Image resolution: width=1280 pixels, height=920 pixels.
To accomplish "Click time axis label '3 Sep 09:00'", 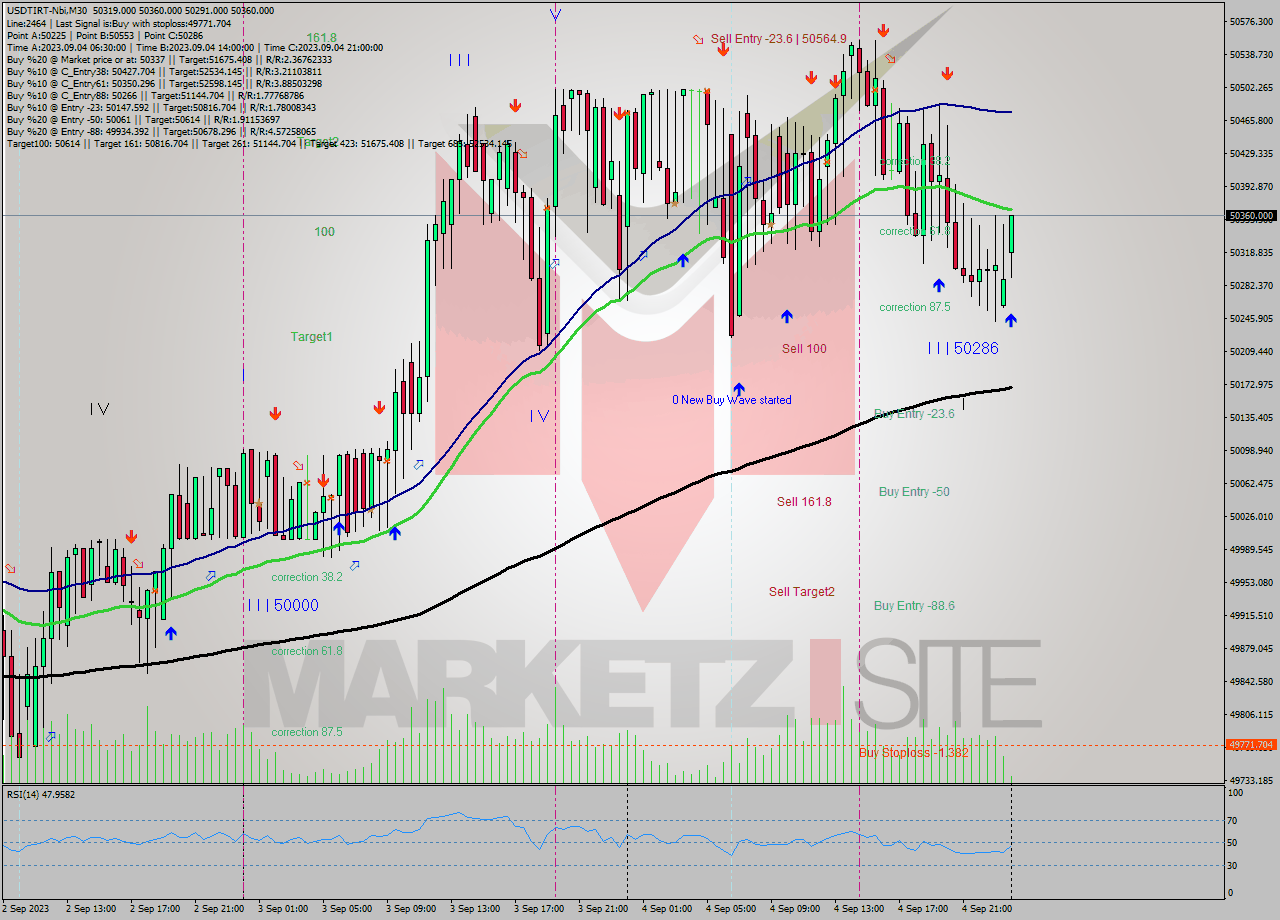I will (410, 909).
